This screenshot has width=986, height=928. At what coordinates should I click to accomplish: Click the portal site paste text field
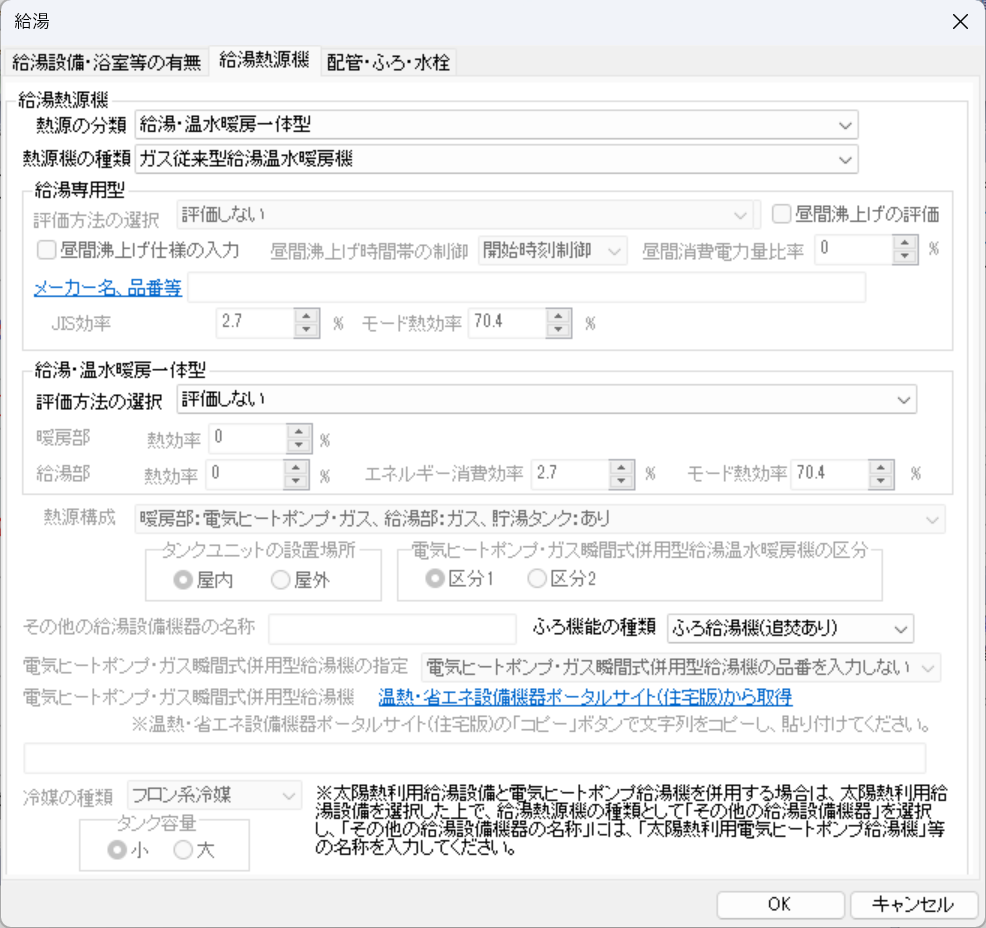(475, 758)
